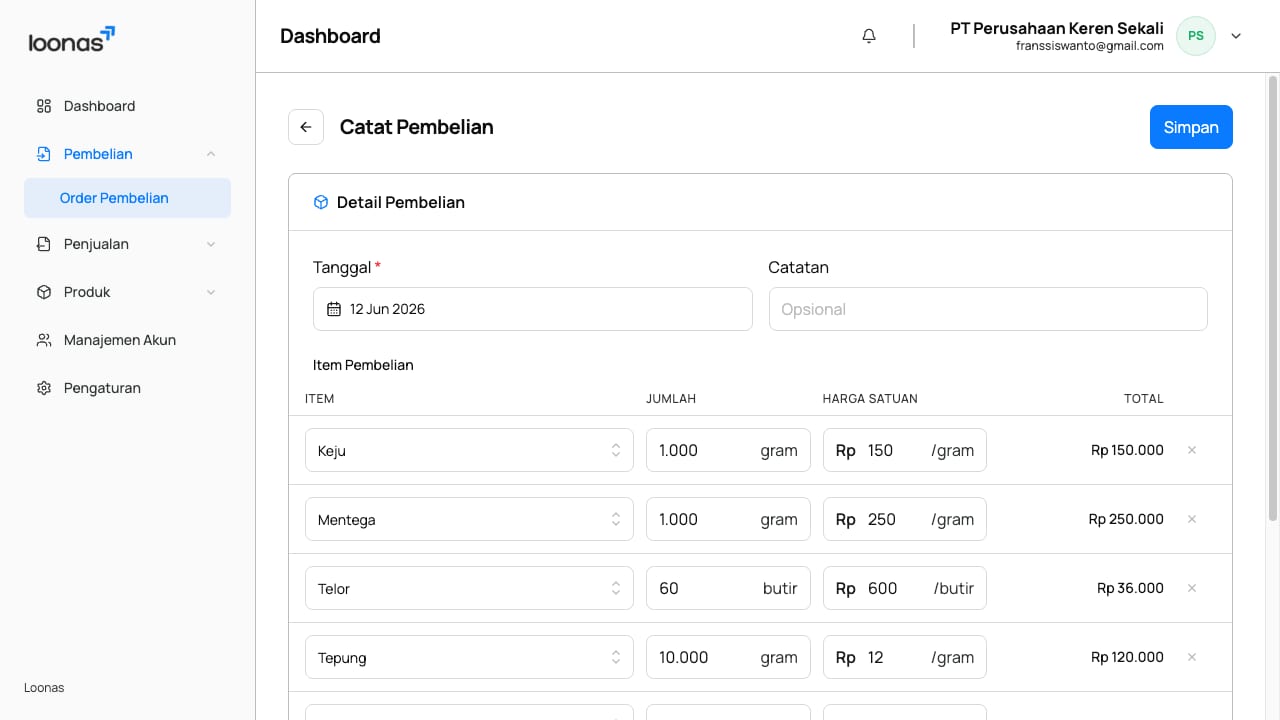
Task: Collapse the Pembelian menu chevron
Action: [211, 154]
